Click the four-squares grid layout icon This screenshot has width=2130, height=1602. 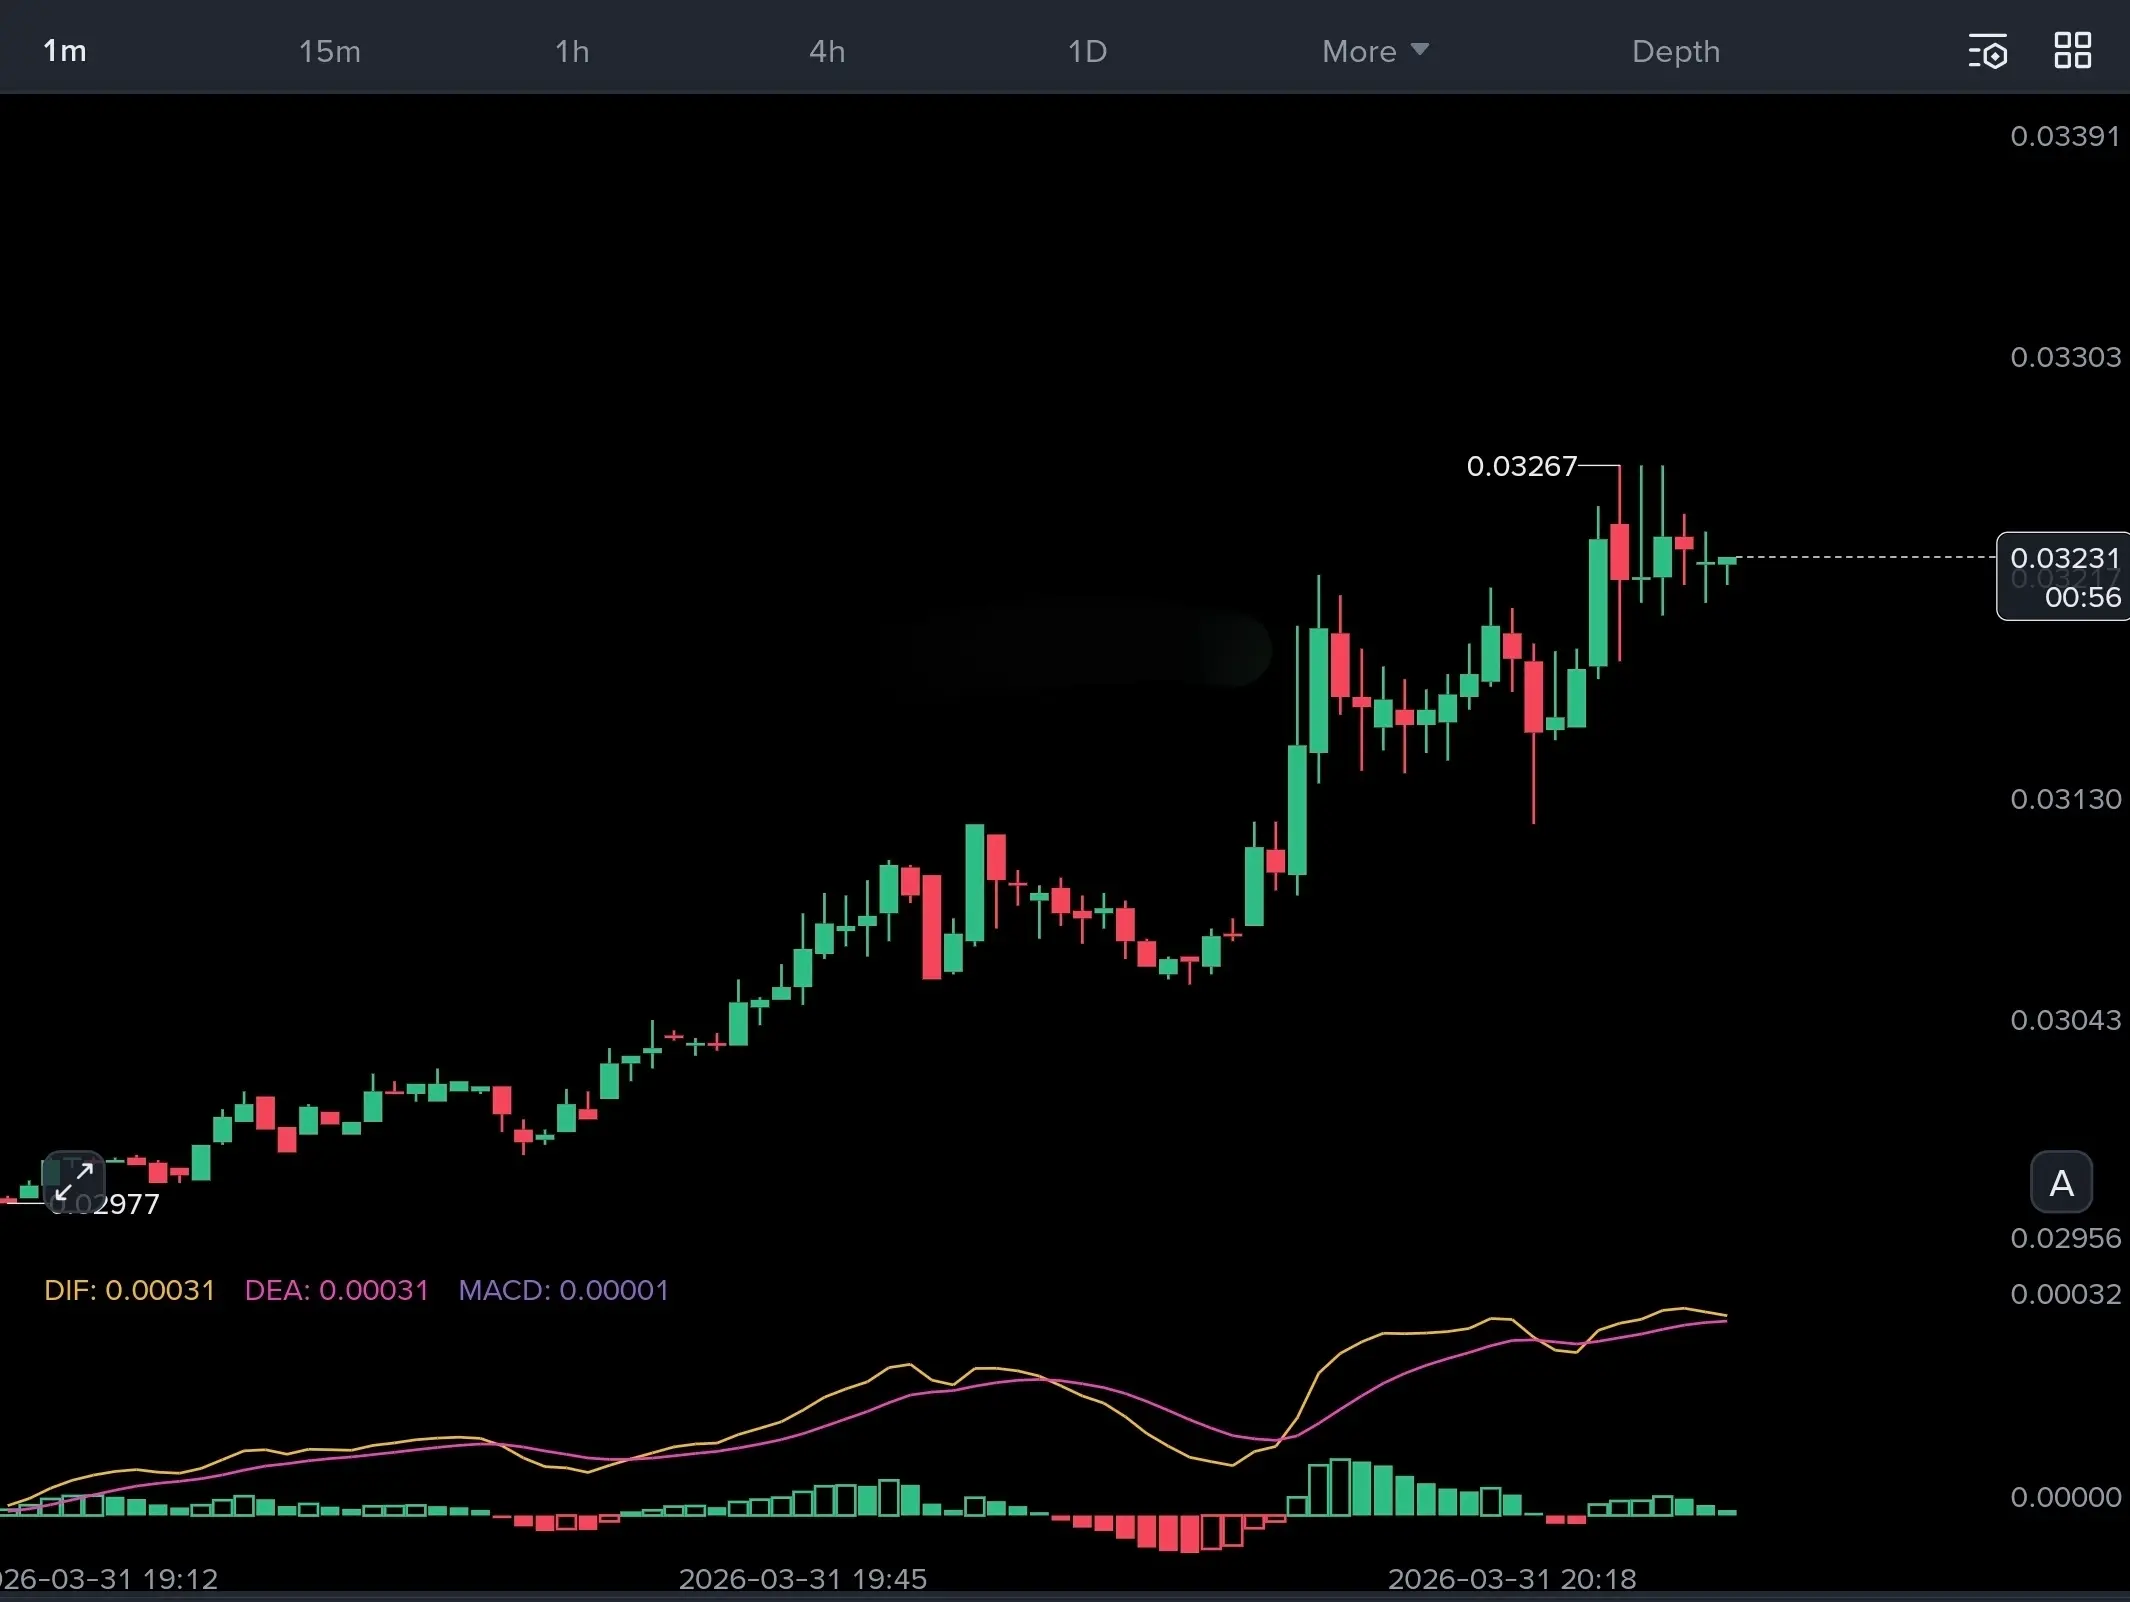pos(2072,51)
